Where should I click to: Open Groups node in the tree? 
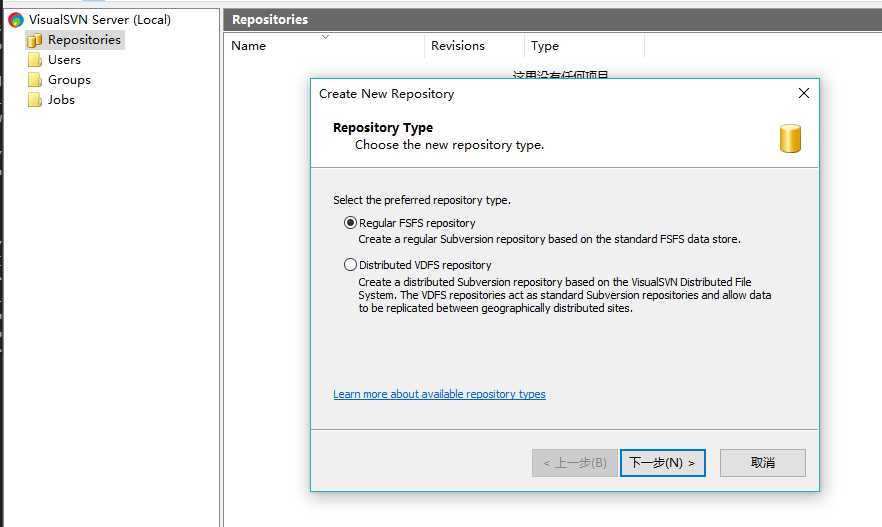pyautogui.click(x=69, y=80)
